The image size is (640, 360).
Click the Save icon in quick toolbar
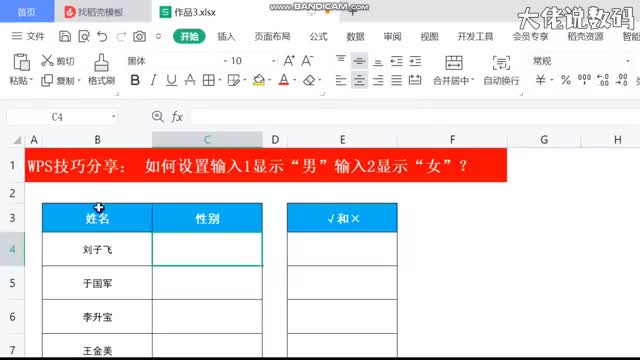click(64, 36)
